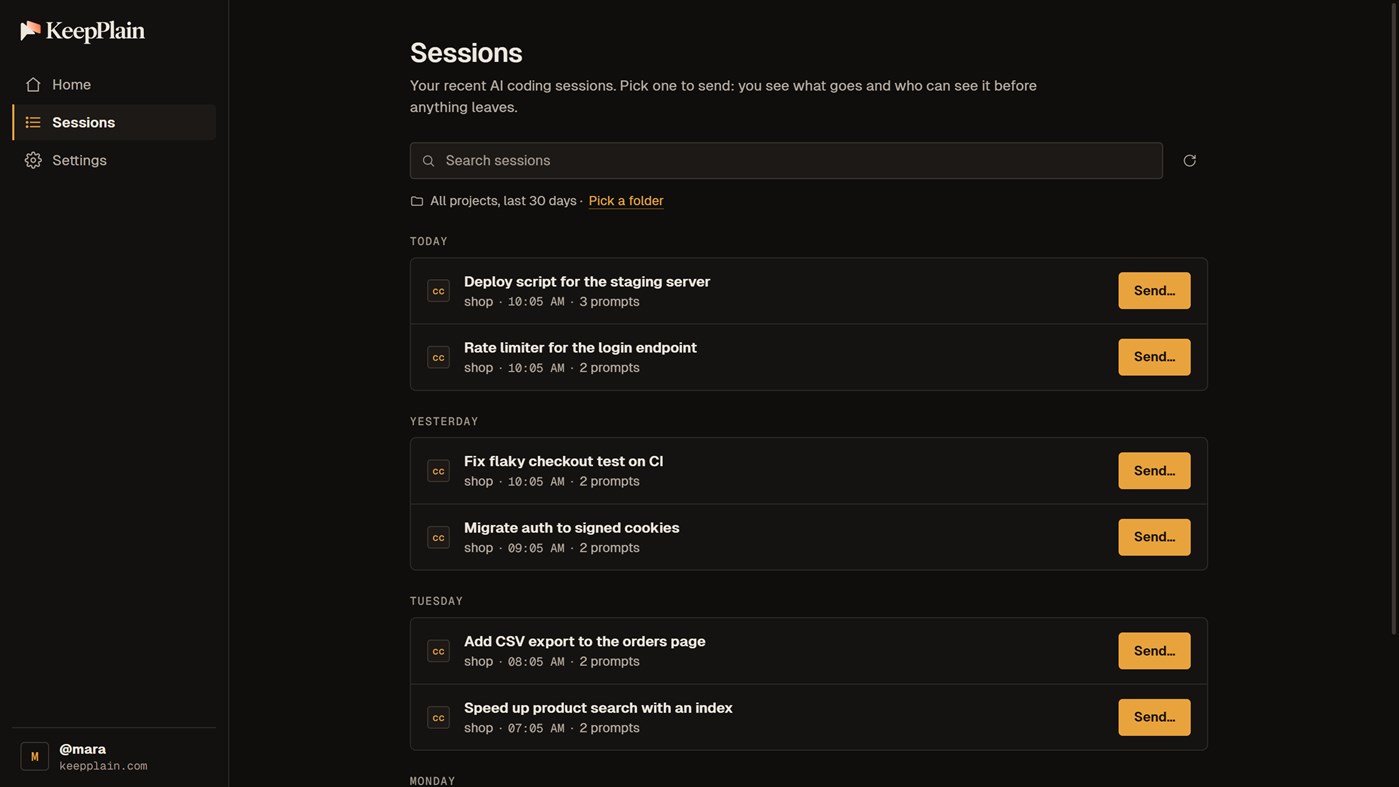
Task: Click the page's vertical scrollbar
Action: click(1395, 318)
